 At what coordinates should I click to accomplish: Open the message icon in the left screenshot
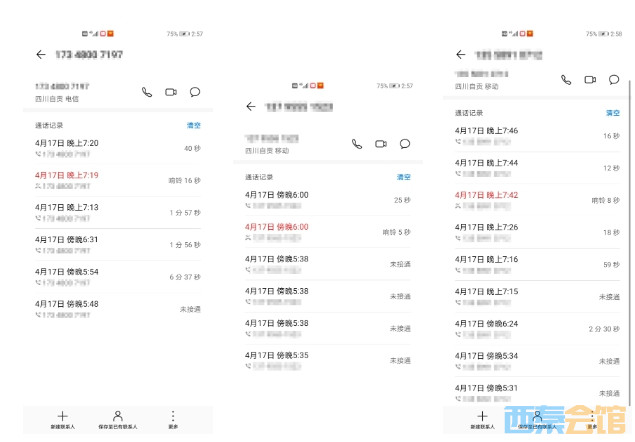[195, 92]
